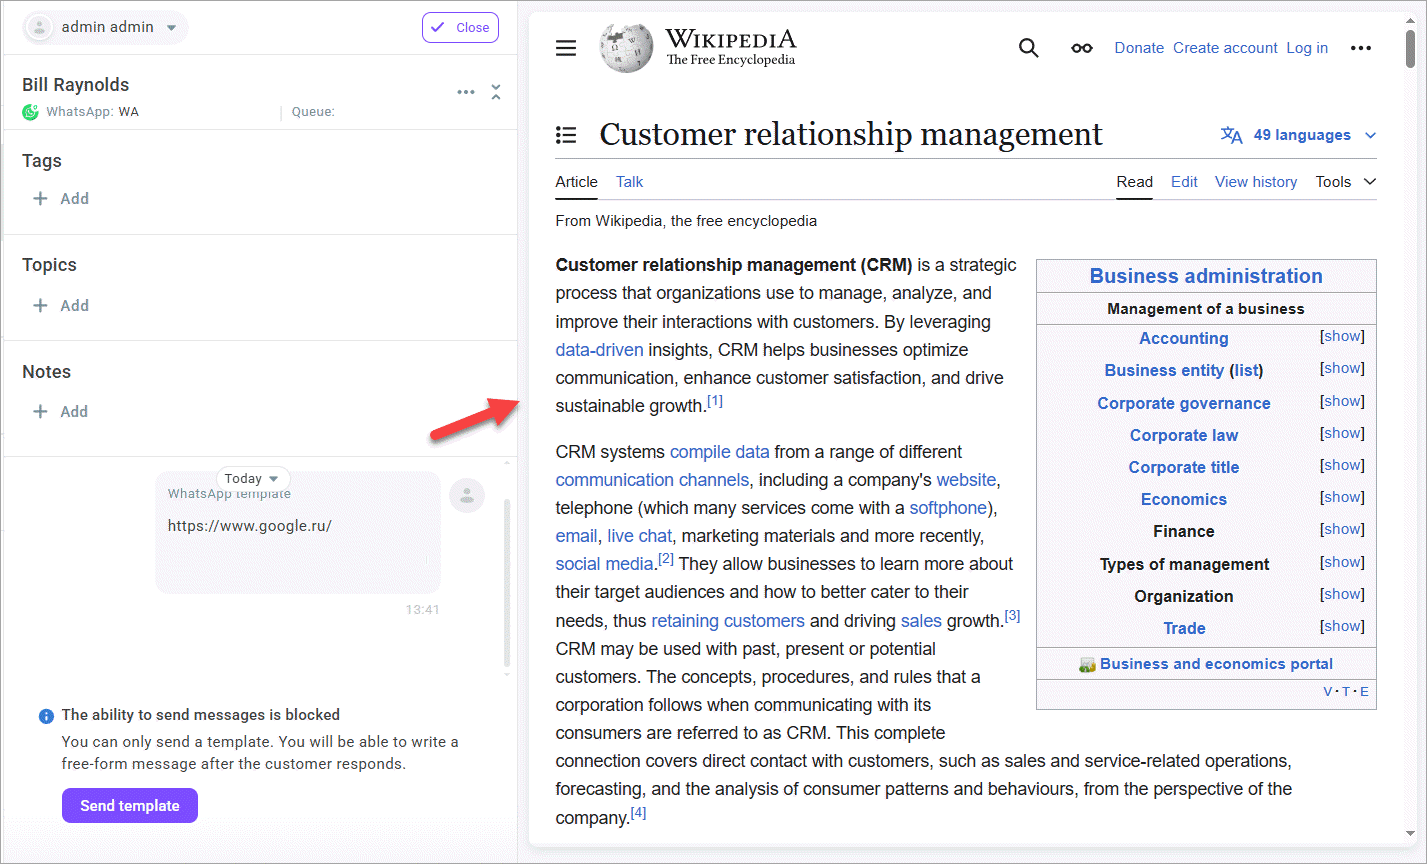1427x864 pixels.
Task: Open the data-driven link
Action: click(599, 350)
